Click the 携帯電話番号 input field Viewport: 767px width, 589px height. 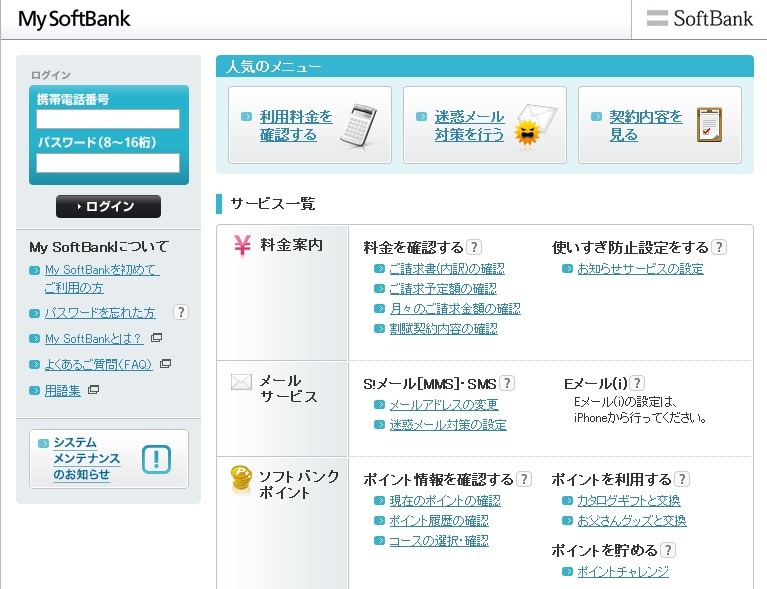tap(108, 119)
